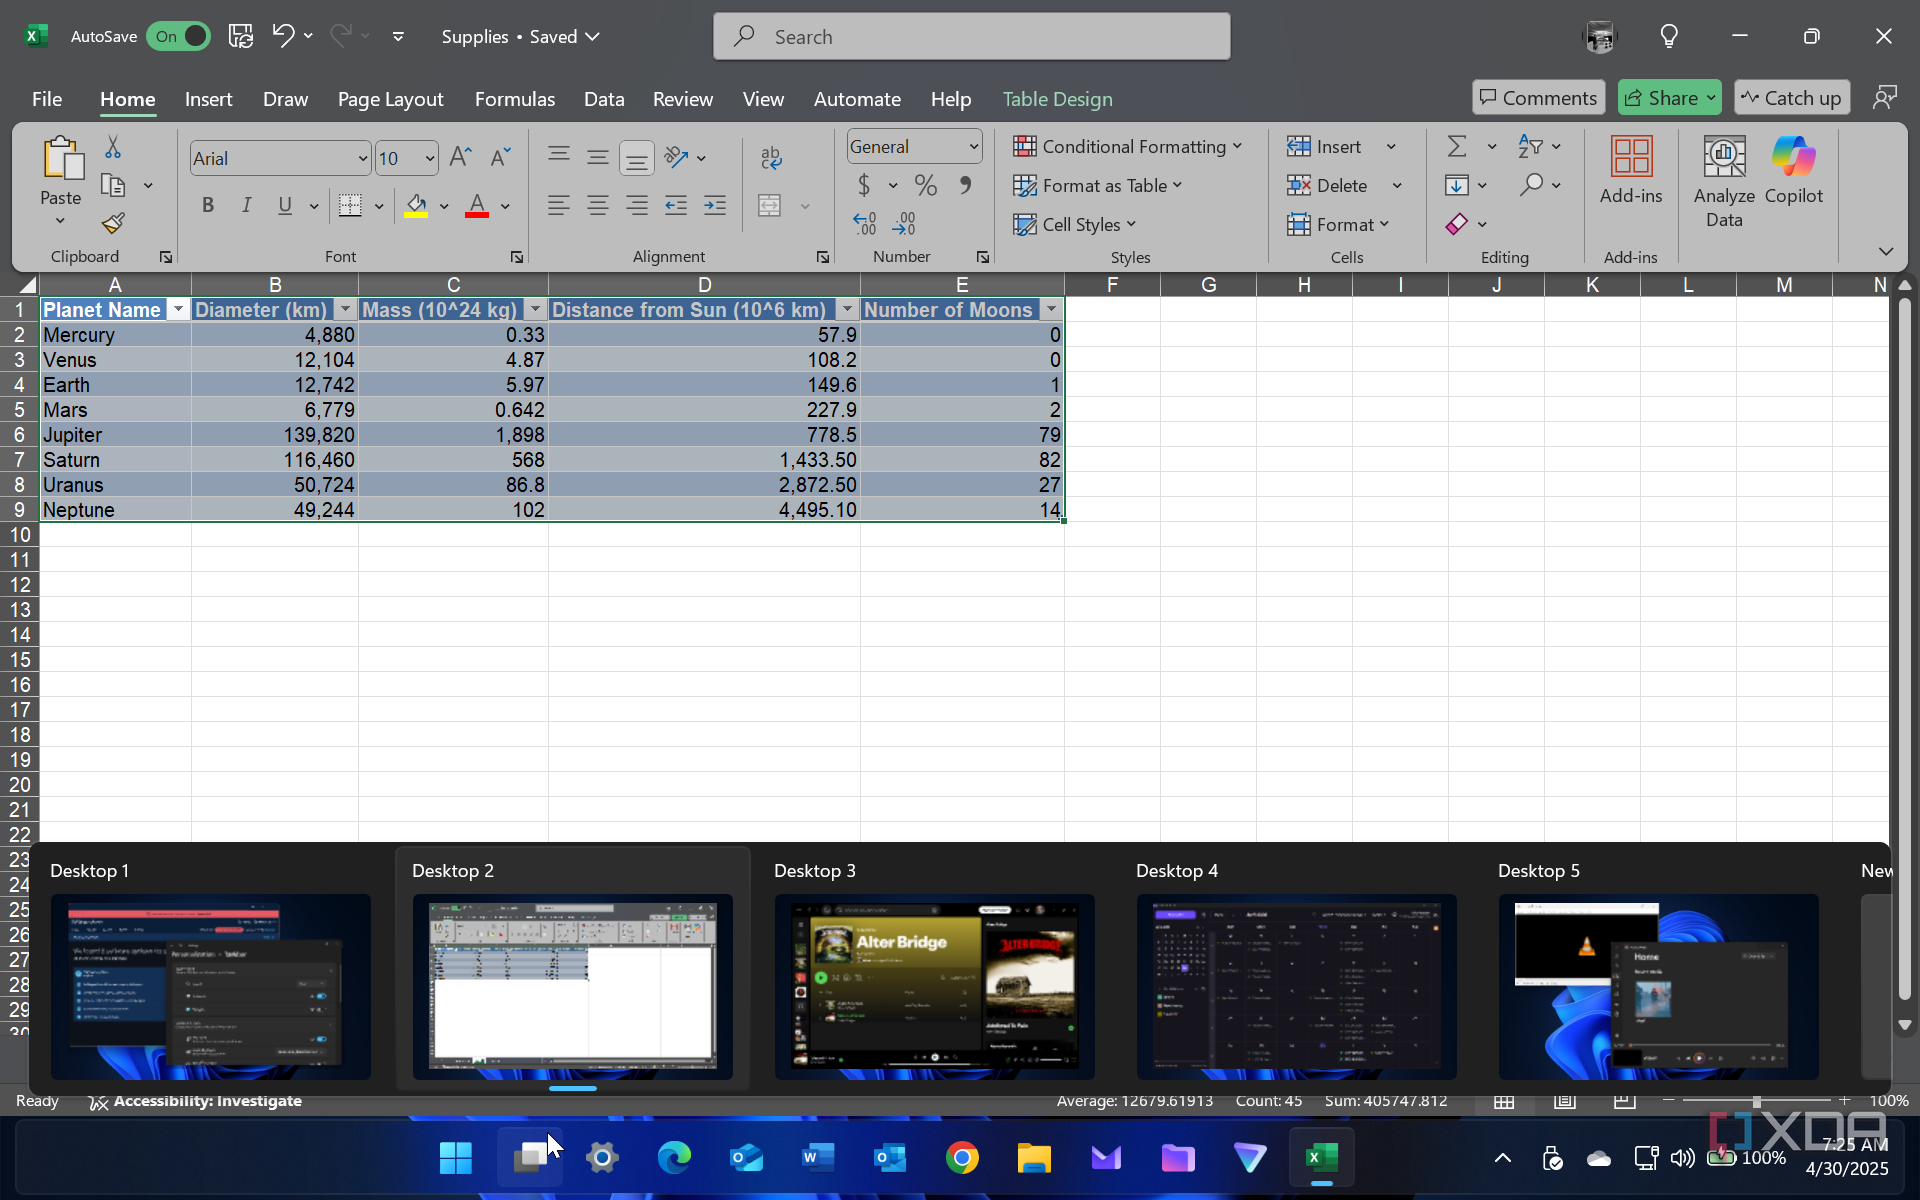Image resolution: width=1920 pixels, height=1200 pixels.
Task: Click the Undo arrow icon
Action: [283, 36]
